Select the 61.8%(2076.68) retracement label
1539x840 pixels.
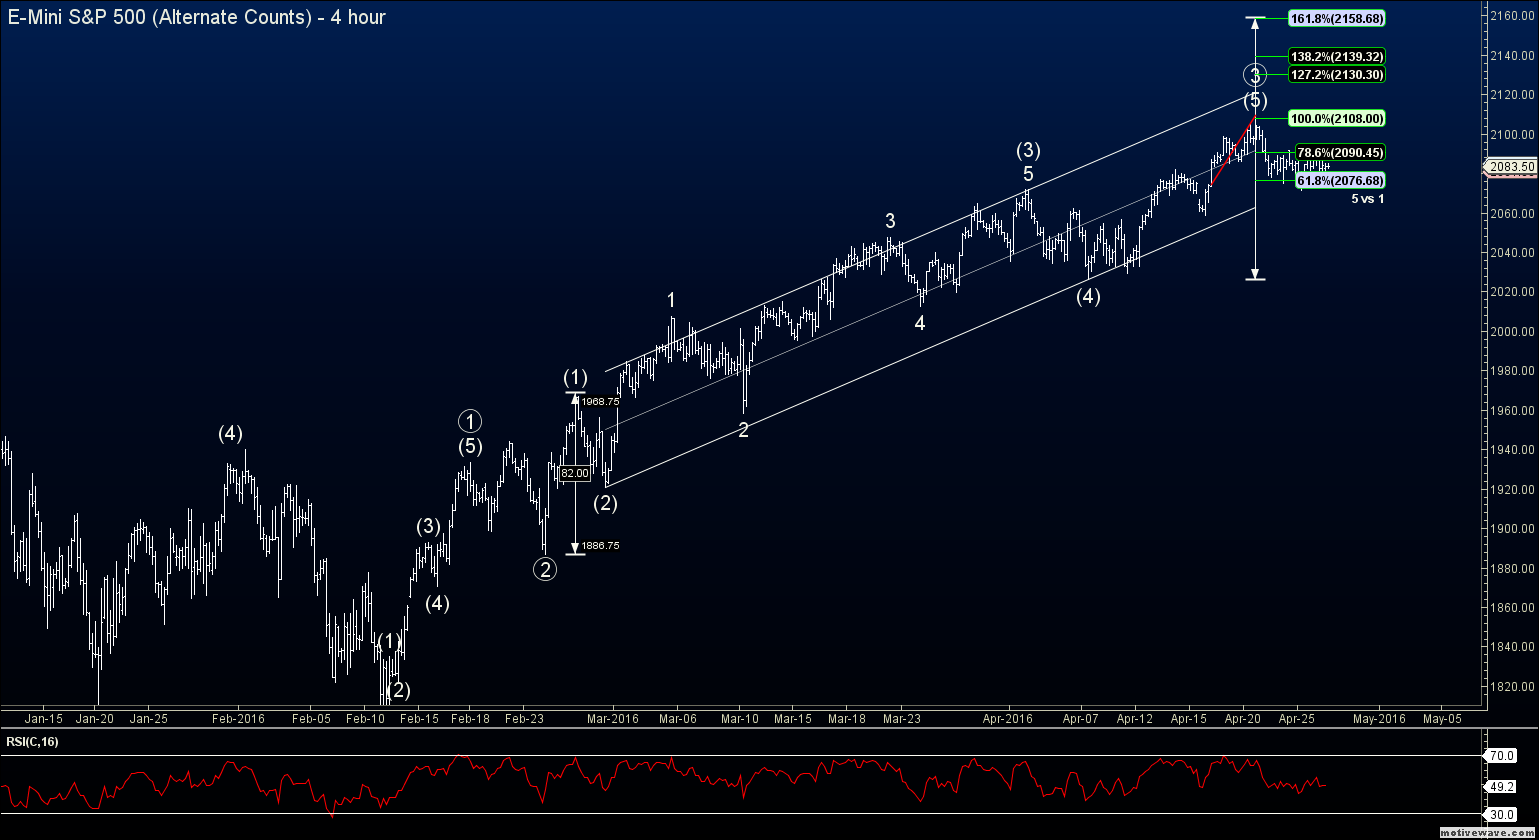[1340, 180]
